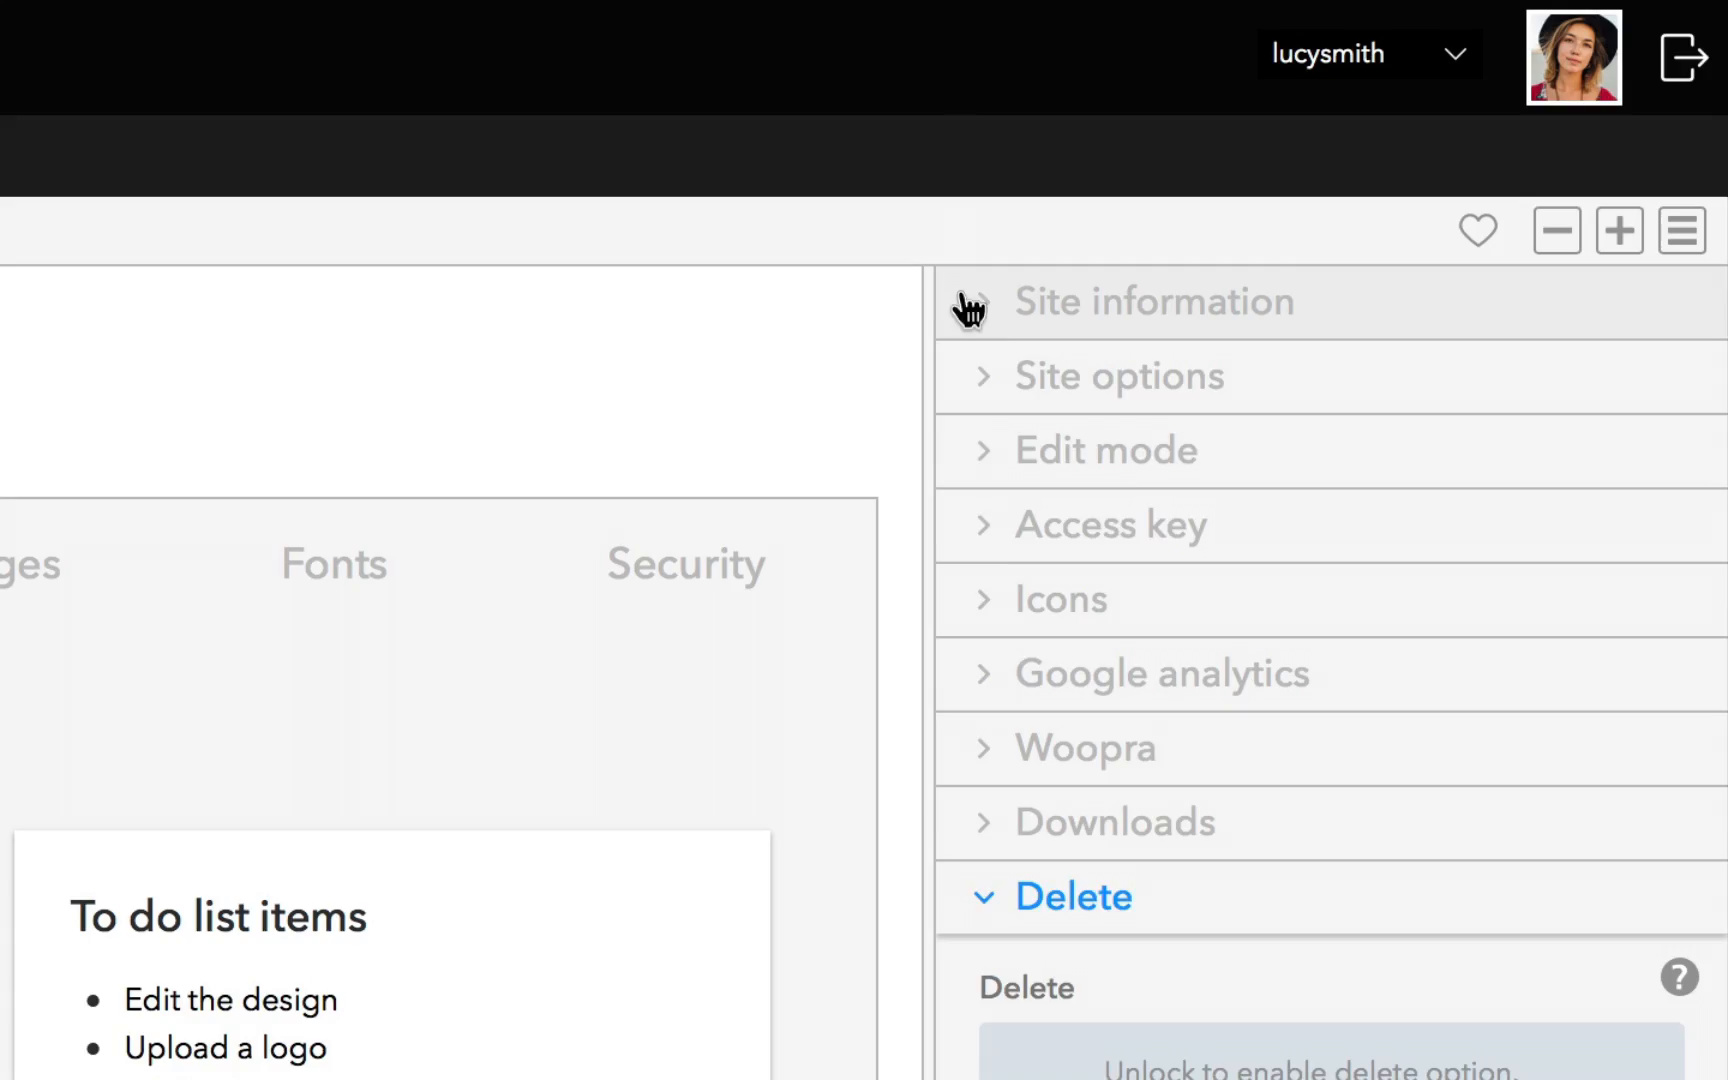Open the lucysmith account dropdown
1728x1080 pixels.
pyautogui.click(x=1369, y=54)
